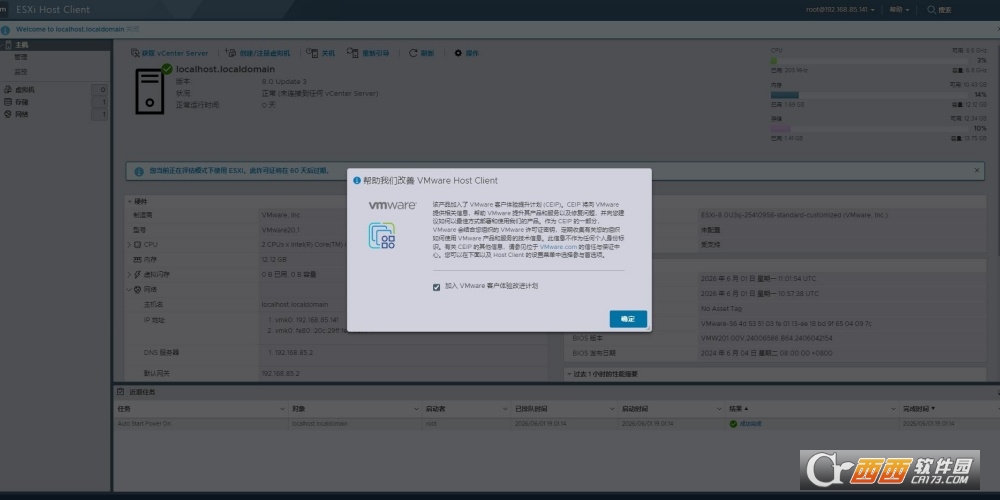Click the large host server image

(150, 92)
